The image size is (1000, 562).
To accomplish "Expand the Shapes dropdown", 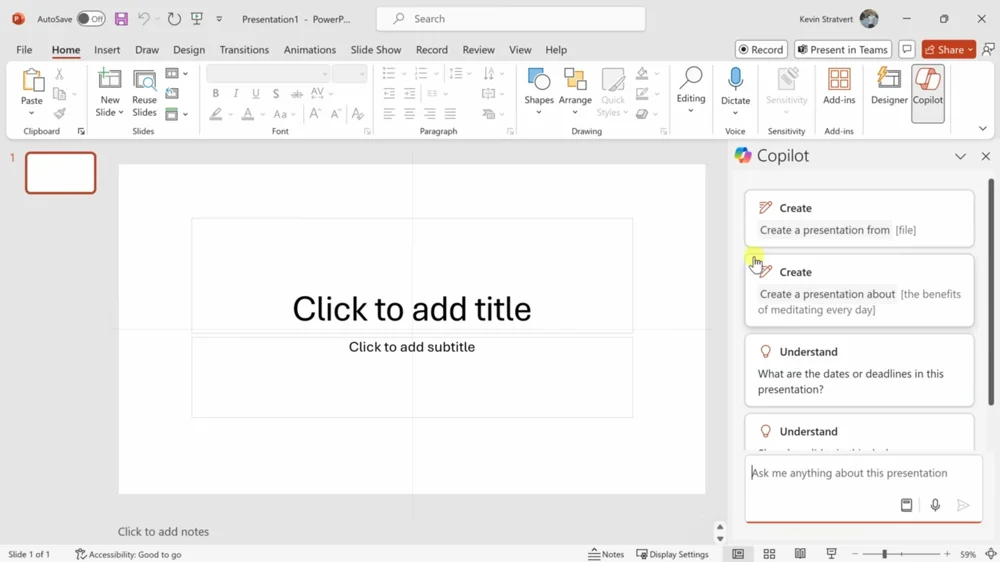I will [539, 111].
